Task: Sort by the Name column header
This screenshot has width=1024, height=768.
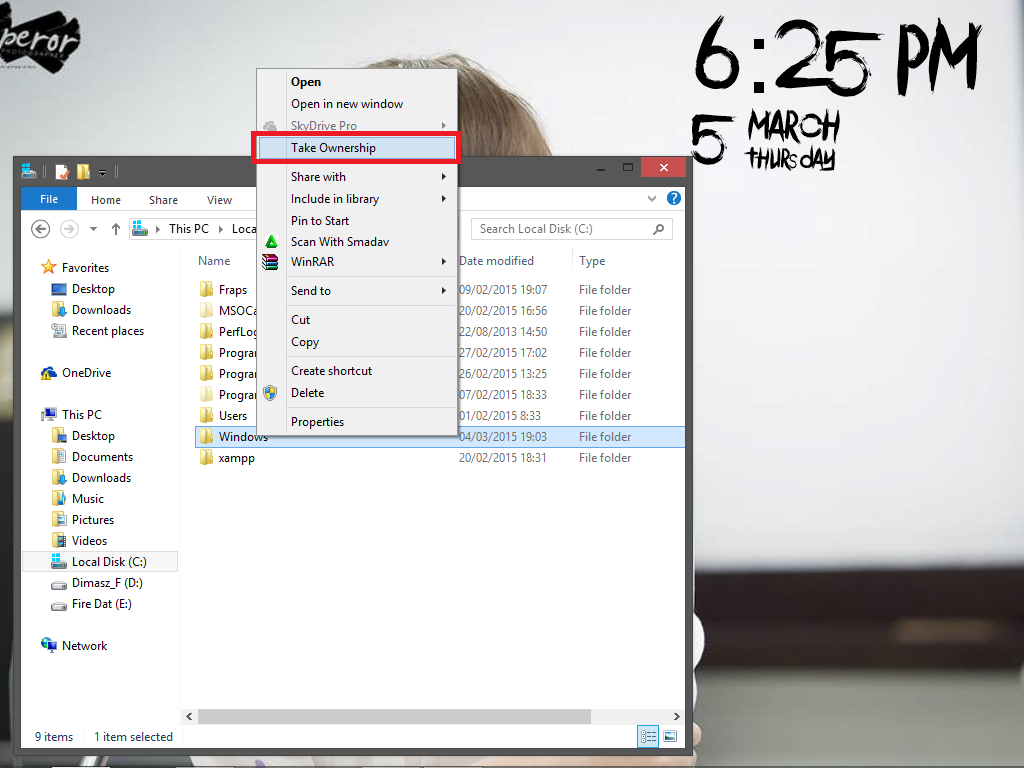Action: click(214, 261)
